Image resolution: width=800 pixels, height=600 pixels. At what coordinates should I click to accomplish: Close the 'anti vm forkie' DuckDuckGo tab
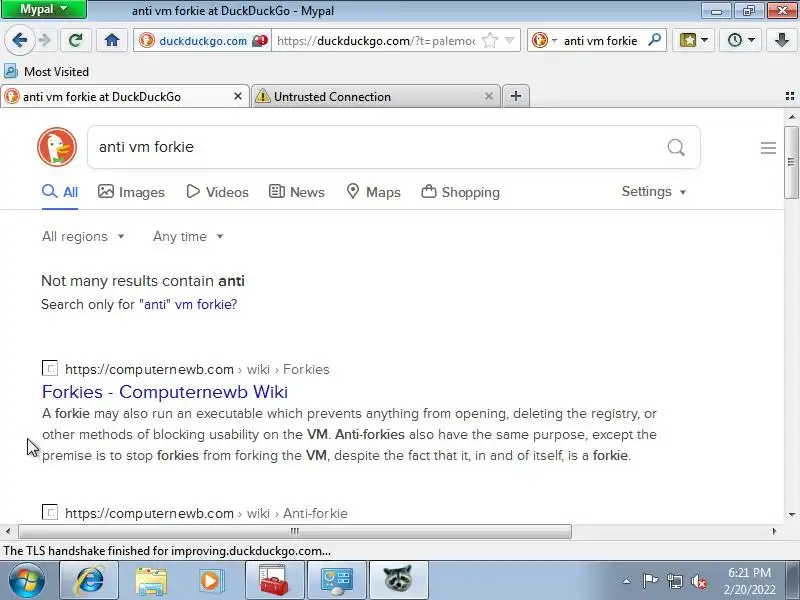[x=238, y=96]
